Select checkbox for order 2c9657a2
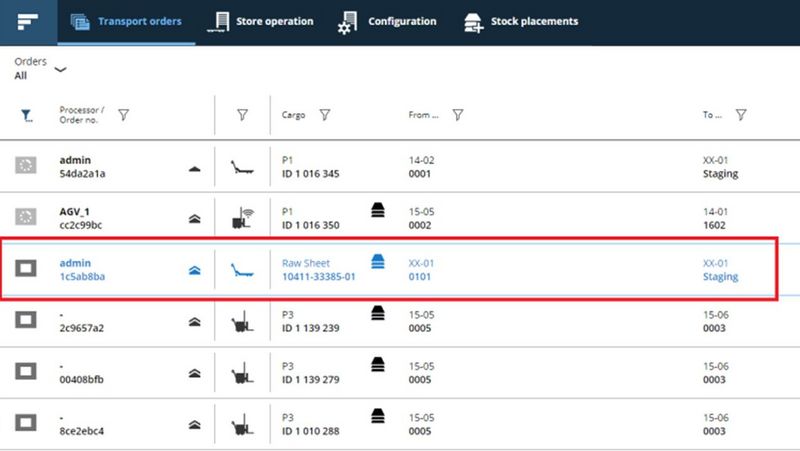800x451 pixels. click(x=26, y=320)
